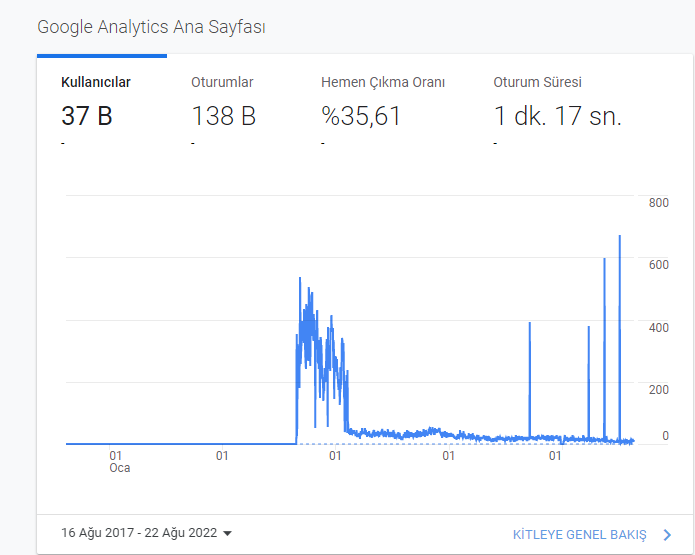Click the %35,61 bounce rate value
The height and width of the screenshot is (555, 695).
361,116
